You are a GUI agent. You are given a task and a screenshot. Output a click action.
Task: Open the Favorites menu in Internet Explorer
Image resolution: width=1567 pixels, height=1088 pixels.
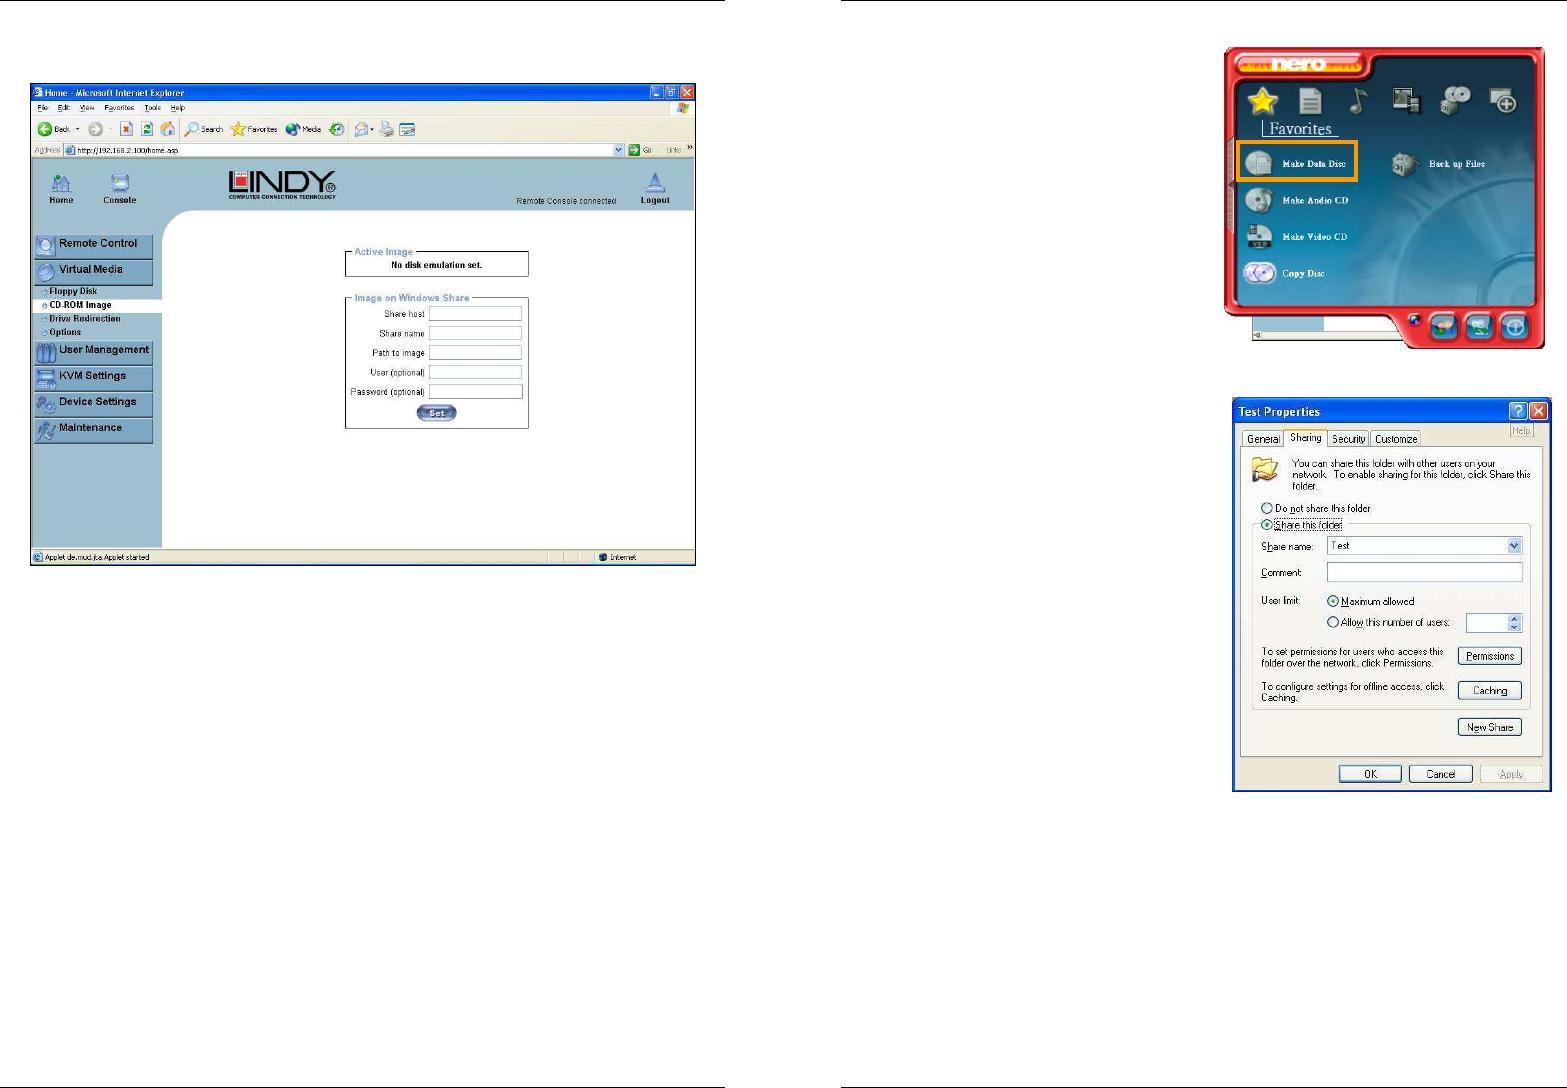[x=119, y=108]
